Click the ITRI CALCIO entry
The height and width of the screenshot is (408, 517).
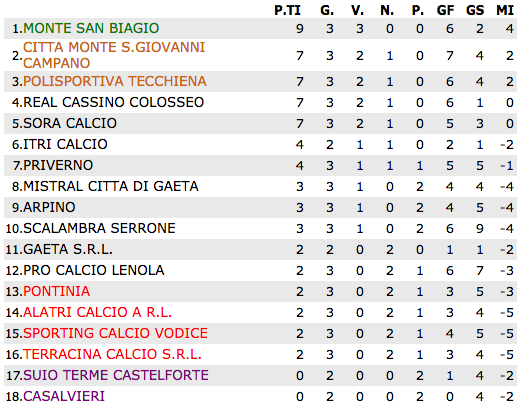point(65,144)
